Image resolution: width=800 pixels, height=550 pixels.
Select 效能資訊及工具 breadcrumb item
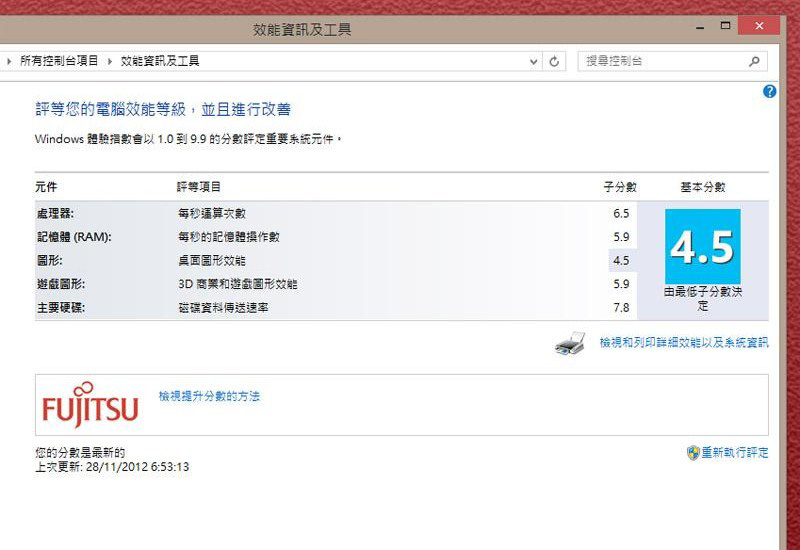[x=160, y=61]
